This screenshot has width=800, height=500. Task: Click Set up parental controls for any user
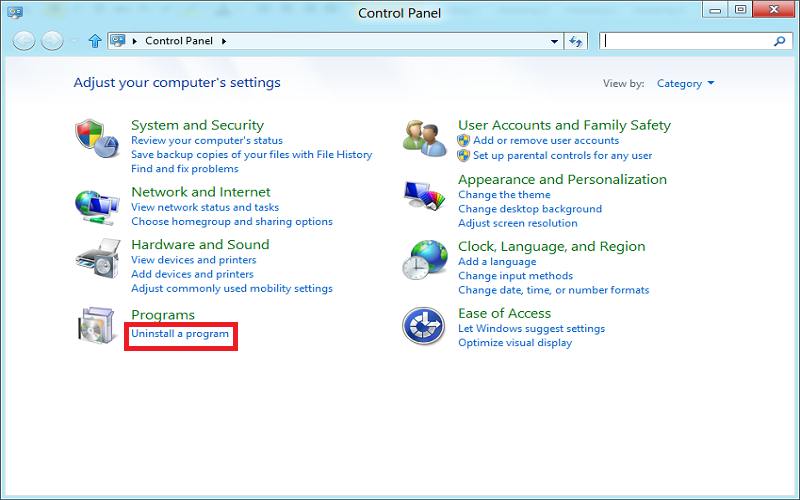point(562,155)
